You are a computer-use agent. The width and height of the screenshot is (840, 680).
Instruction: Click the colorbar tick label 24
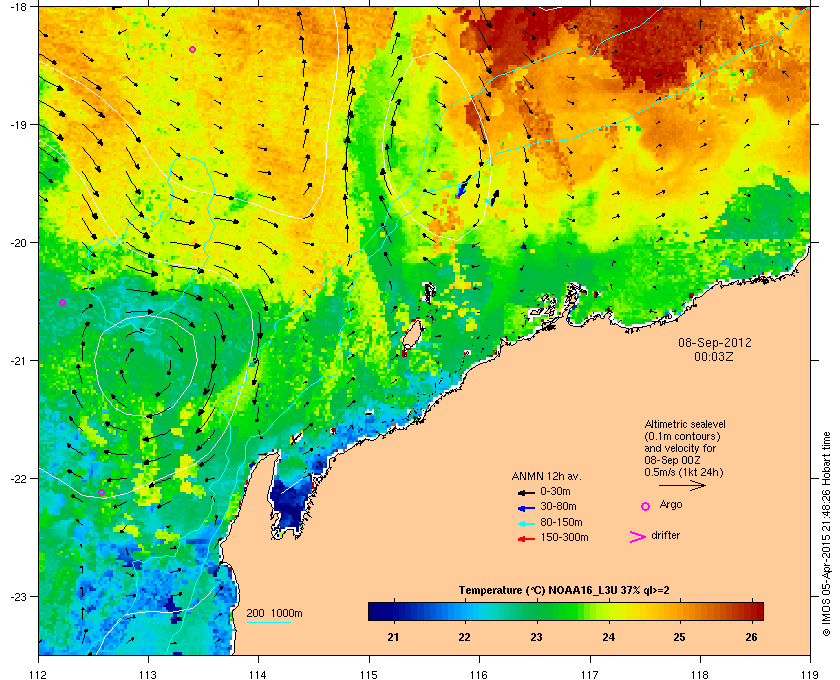pyautogui.click(x=608, y=637)
